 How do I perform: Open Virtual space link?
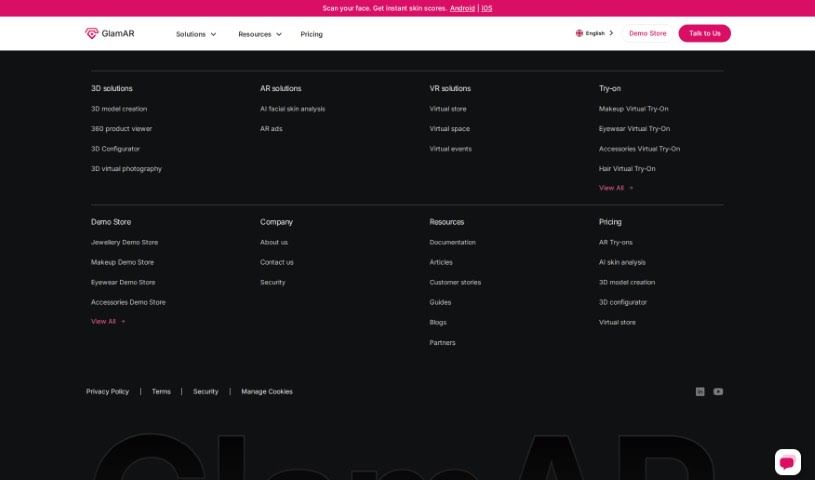[450, 128]
